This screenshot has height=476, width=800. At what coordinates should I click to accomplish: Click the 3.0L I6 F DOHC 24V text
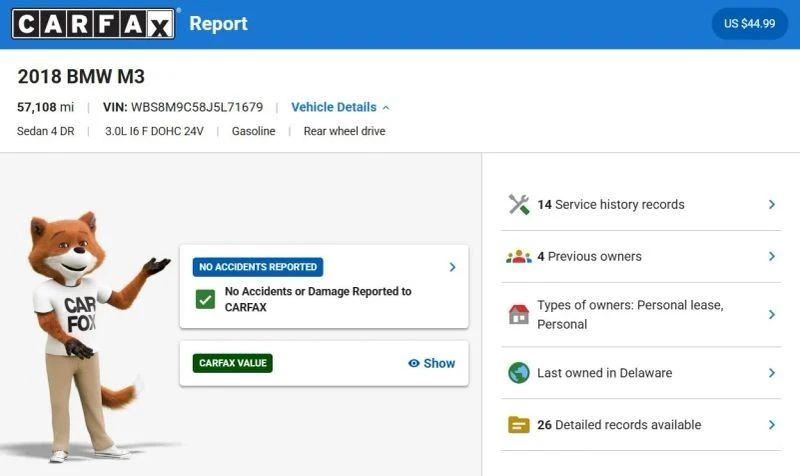click(154, 131)
